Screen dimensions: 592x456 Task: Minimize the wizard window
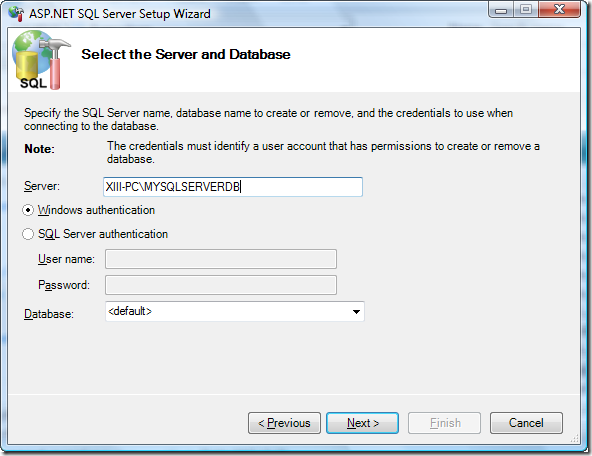tap(501, 10)
